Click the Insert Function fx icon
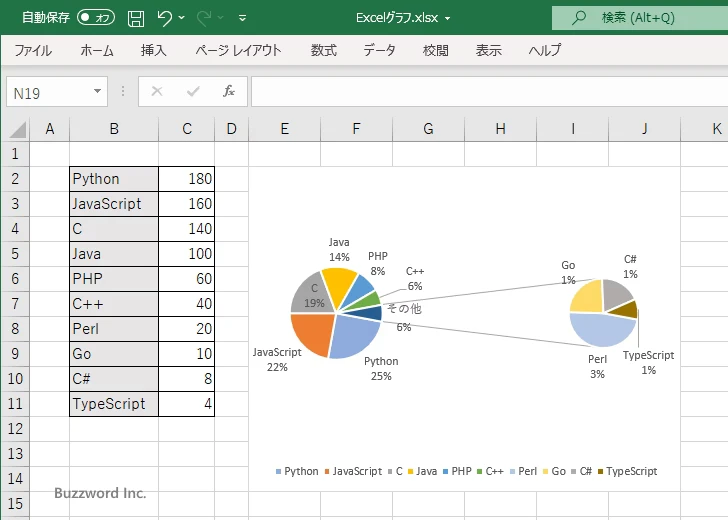 pos(229,91)
